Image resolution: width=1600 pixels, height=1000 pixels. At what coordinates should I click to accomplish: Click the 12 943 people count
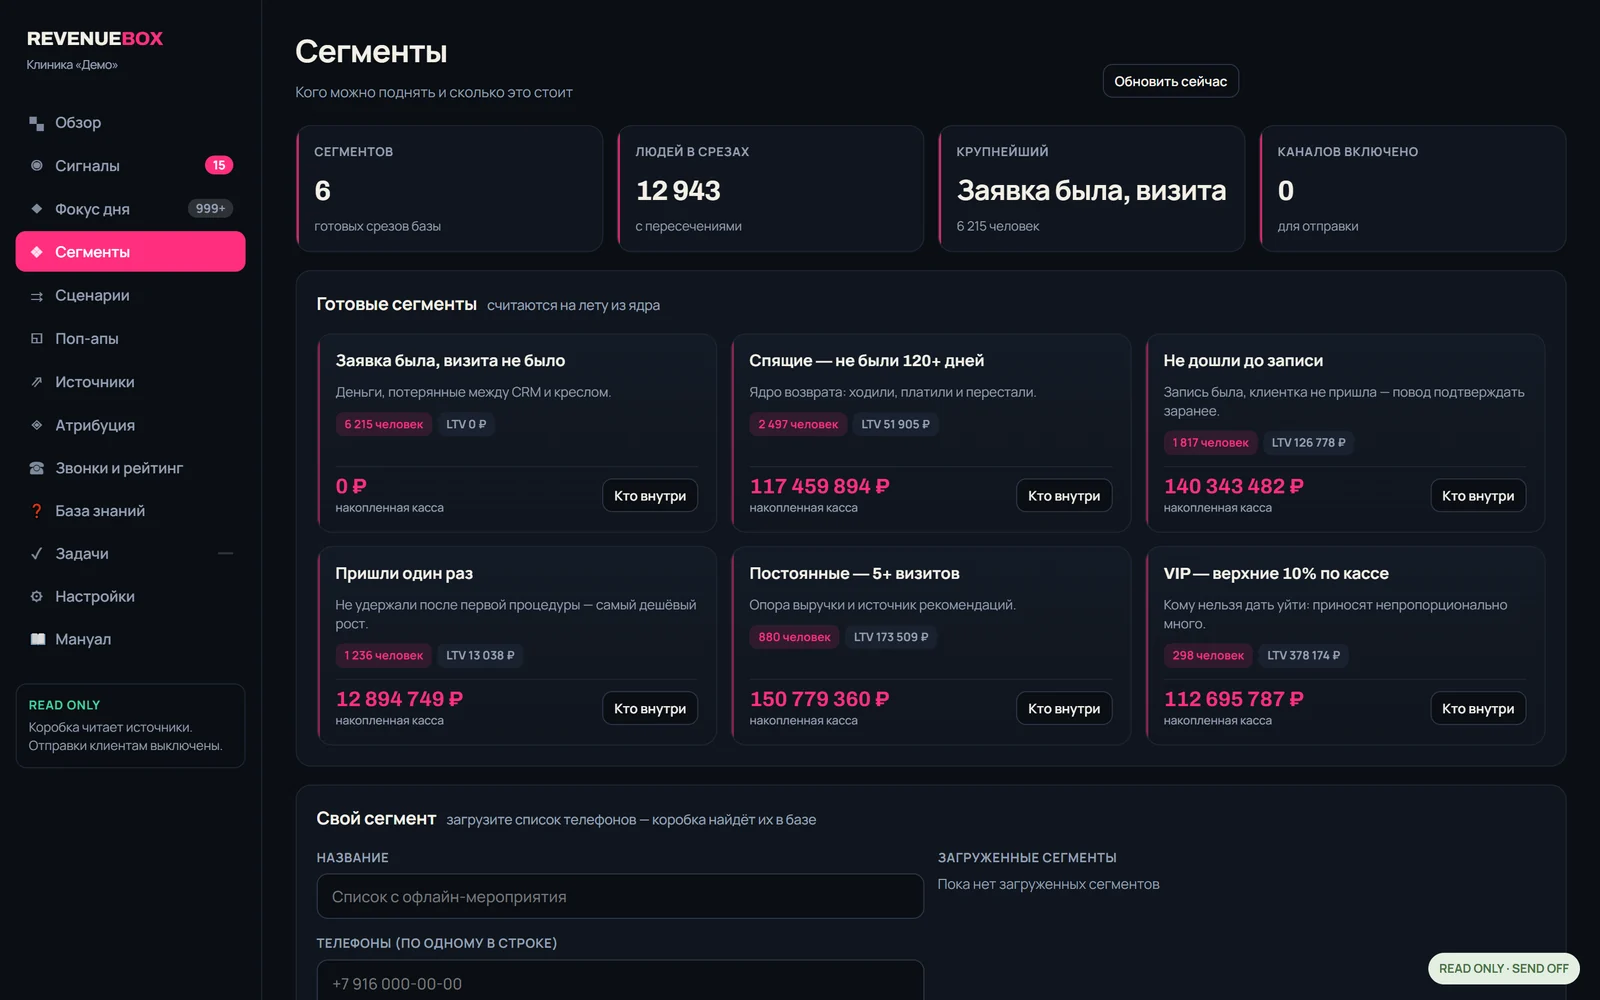[x=678, y=191]
